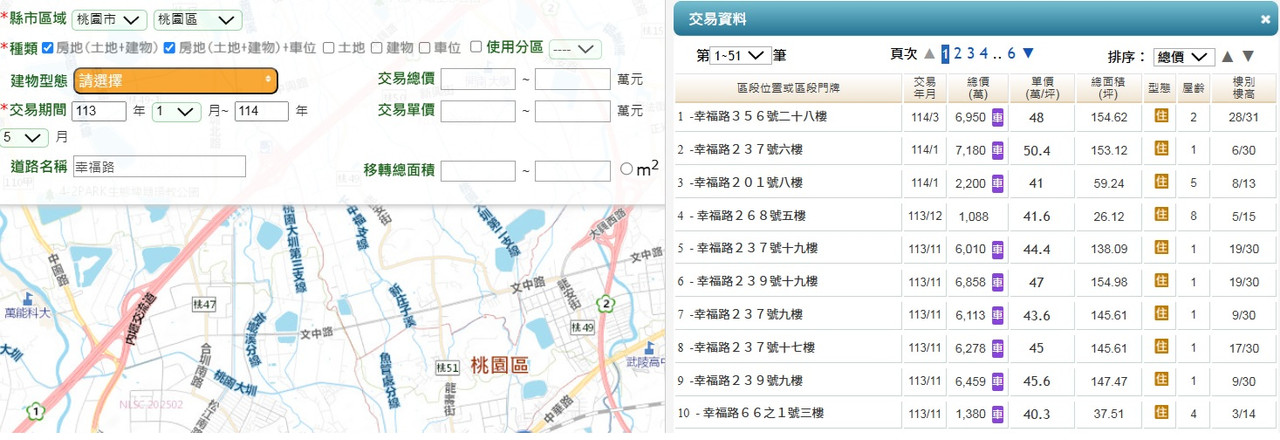Open the records range 1~51 dropdown
This screenshot has width=1280, height=440.
point(739,55)
